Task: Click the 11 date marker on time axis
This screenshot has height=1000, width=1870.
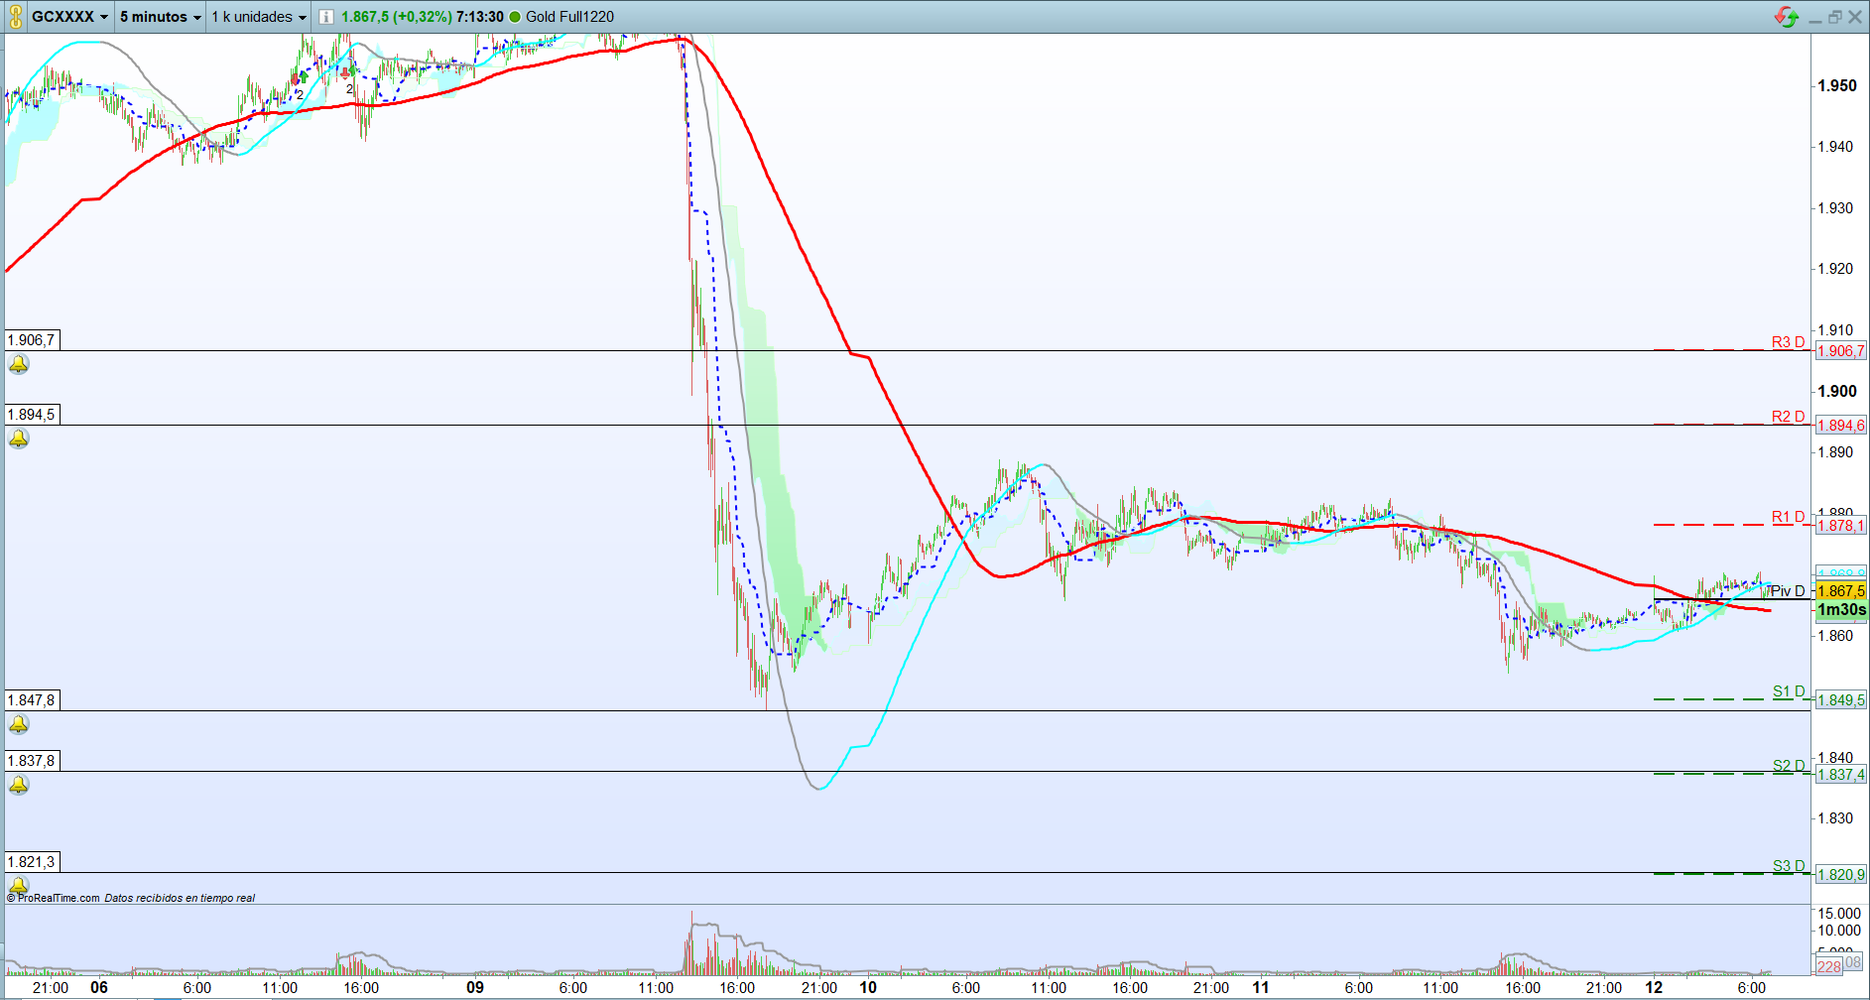Action: coord(1261,988)
